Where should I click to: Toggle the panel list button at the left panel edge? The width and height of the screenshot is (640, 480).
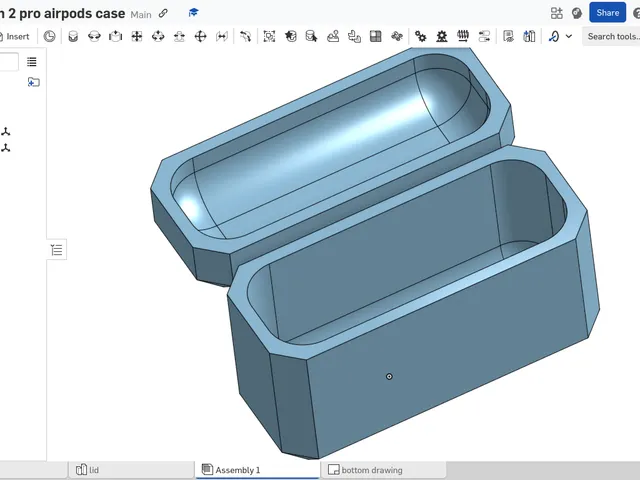click(x=56, y=249)
